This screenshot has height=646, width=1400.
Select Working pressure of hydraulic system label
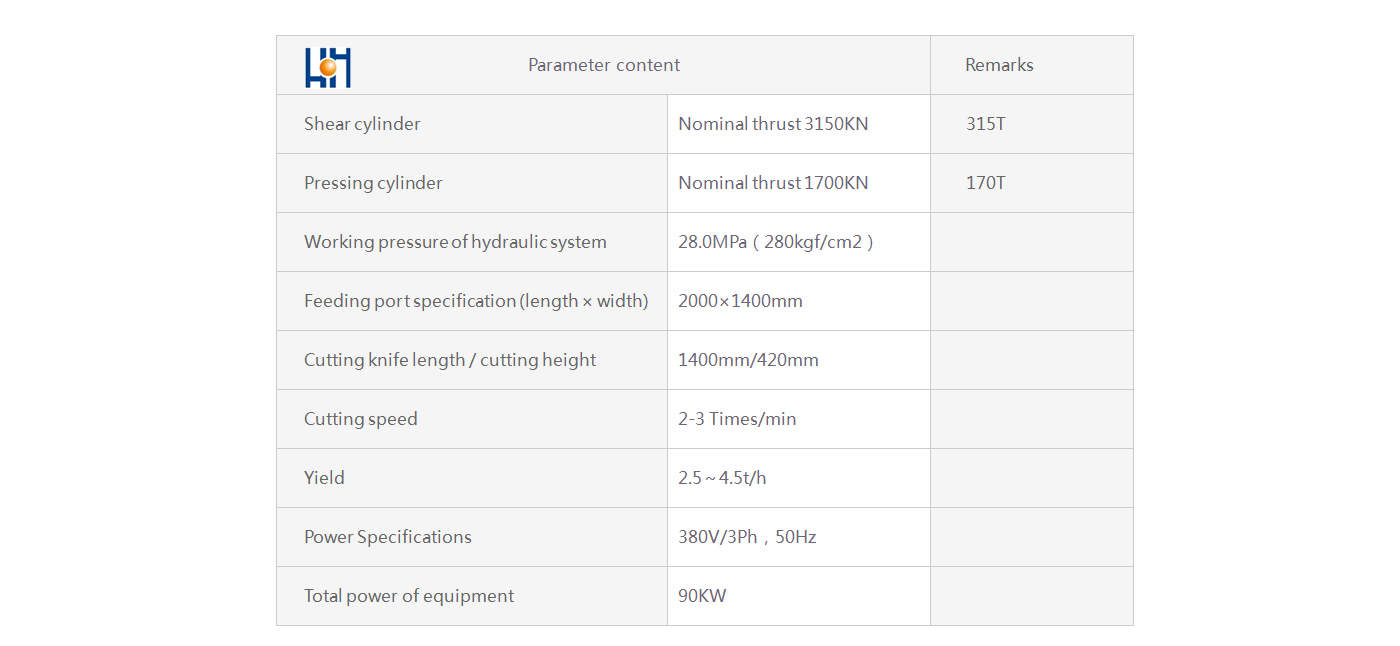(x=455, y=242)
